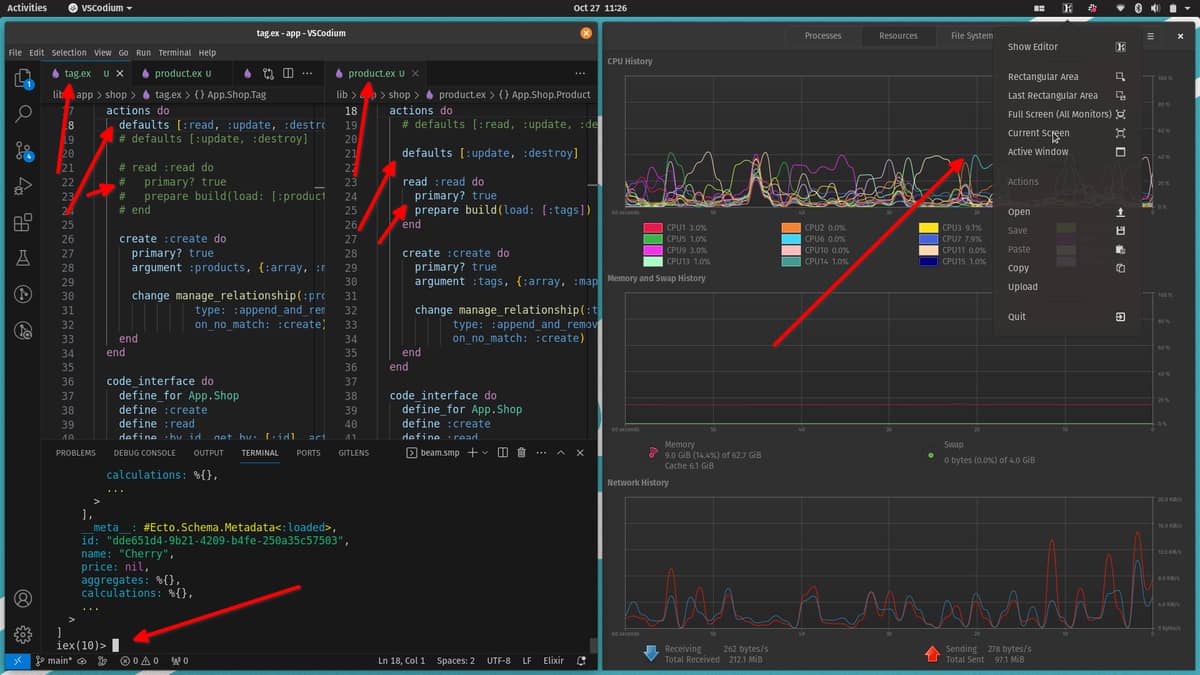Screen dimensions: 1200x675
Task: Choose Current Screen in Ksnip menu
Action: coord(1038,133)
